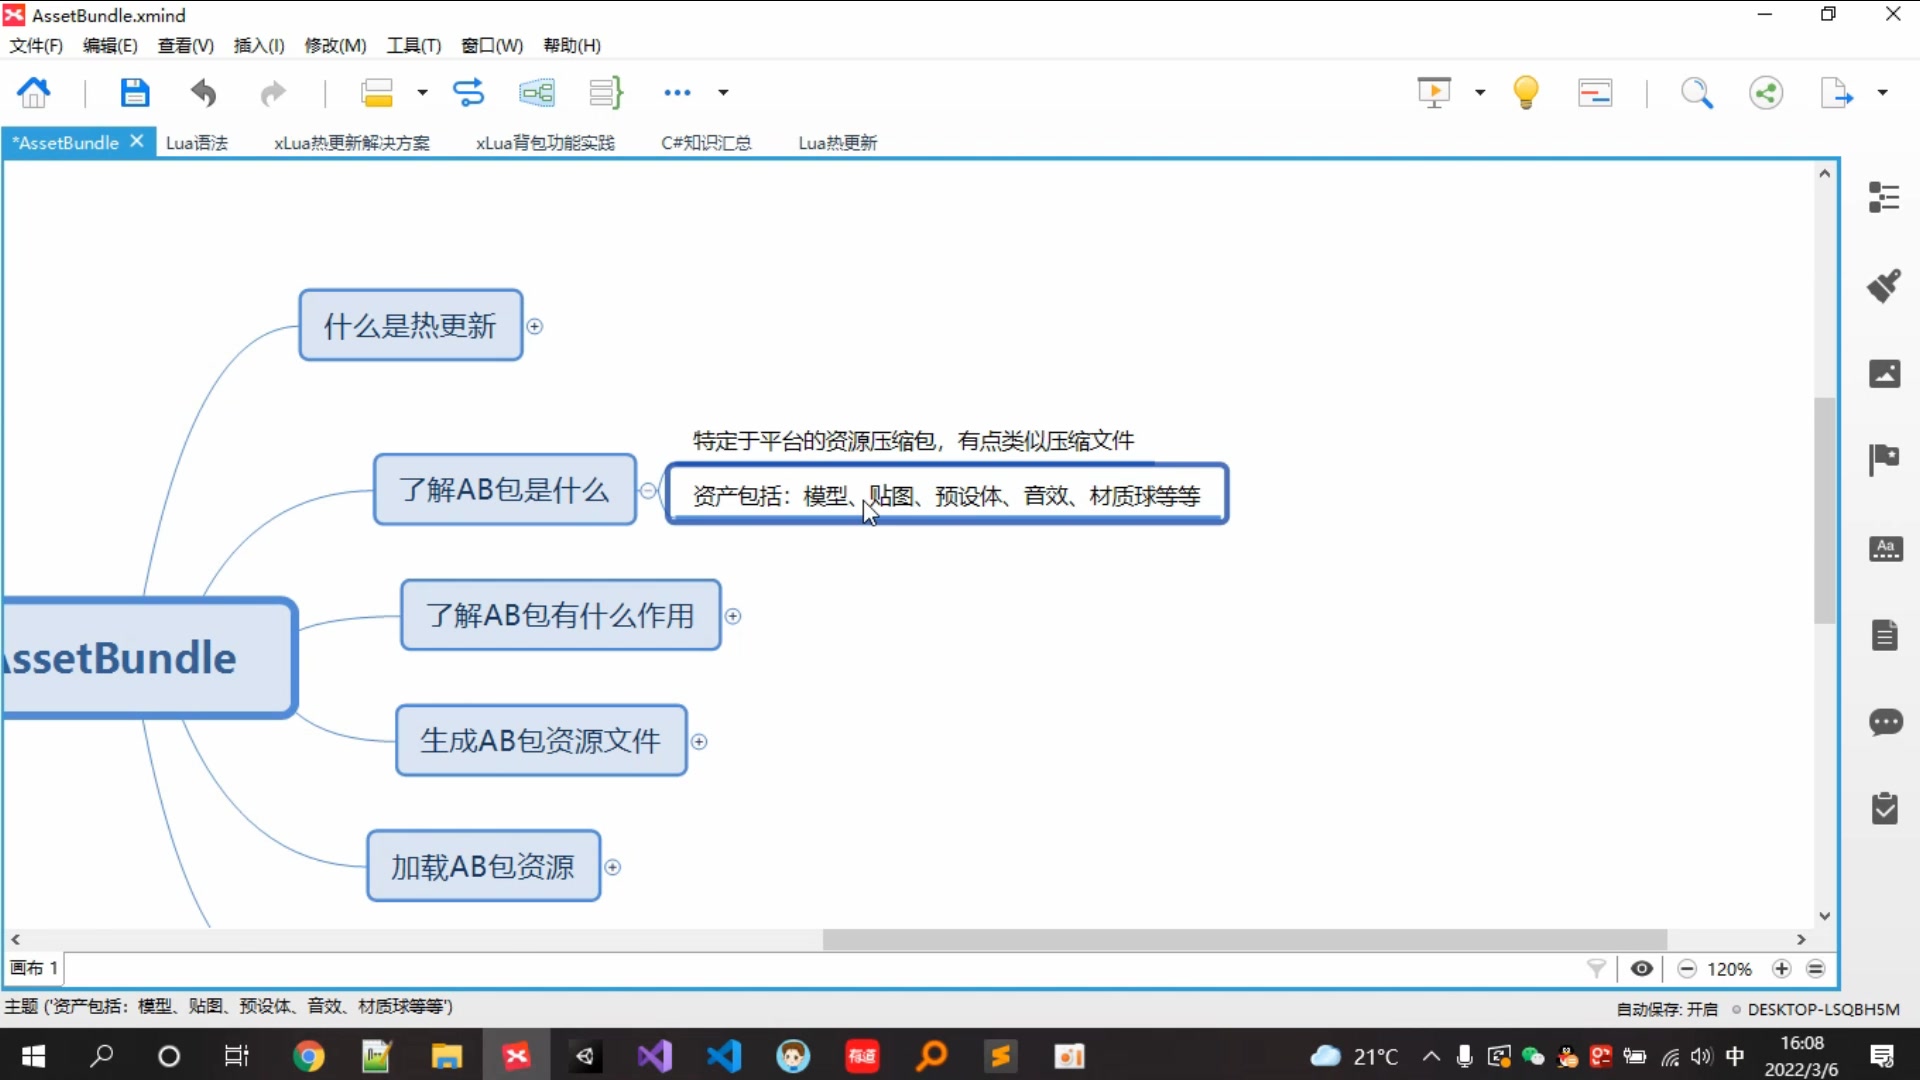Click the undo arrow
1920x1080 pixels.
[204, 93]
